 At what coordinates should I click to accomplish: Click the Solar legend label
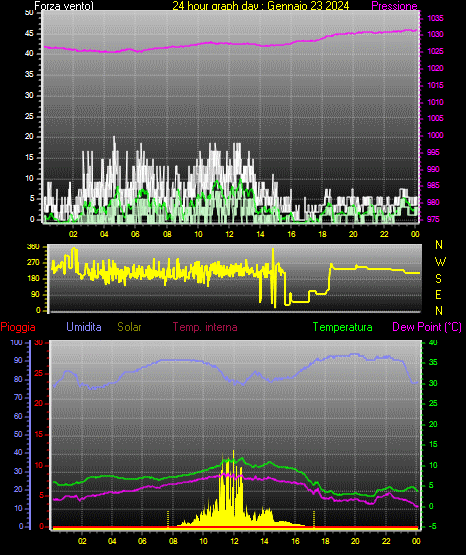tap(130, 327)
